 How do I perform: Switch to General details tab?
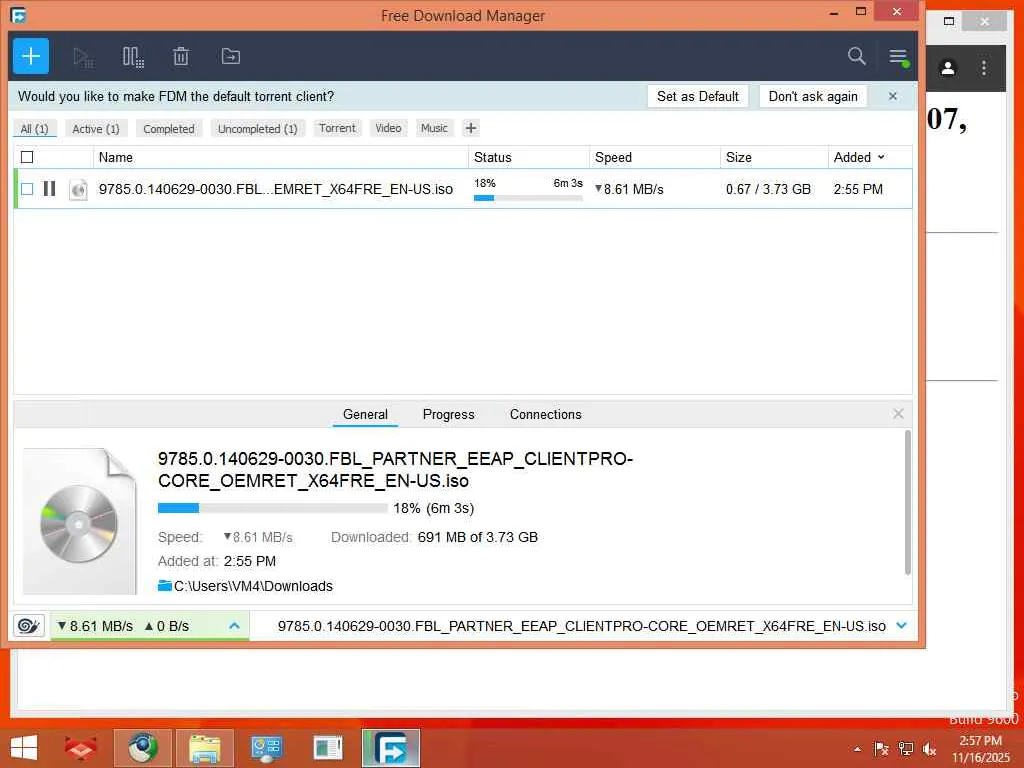365,414
